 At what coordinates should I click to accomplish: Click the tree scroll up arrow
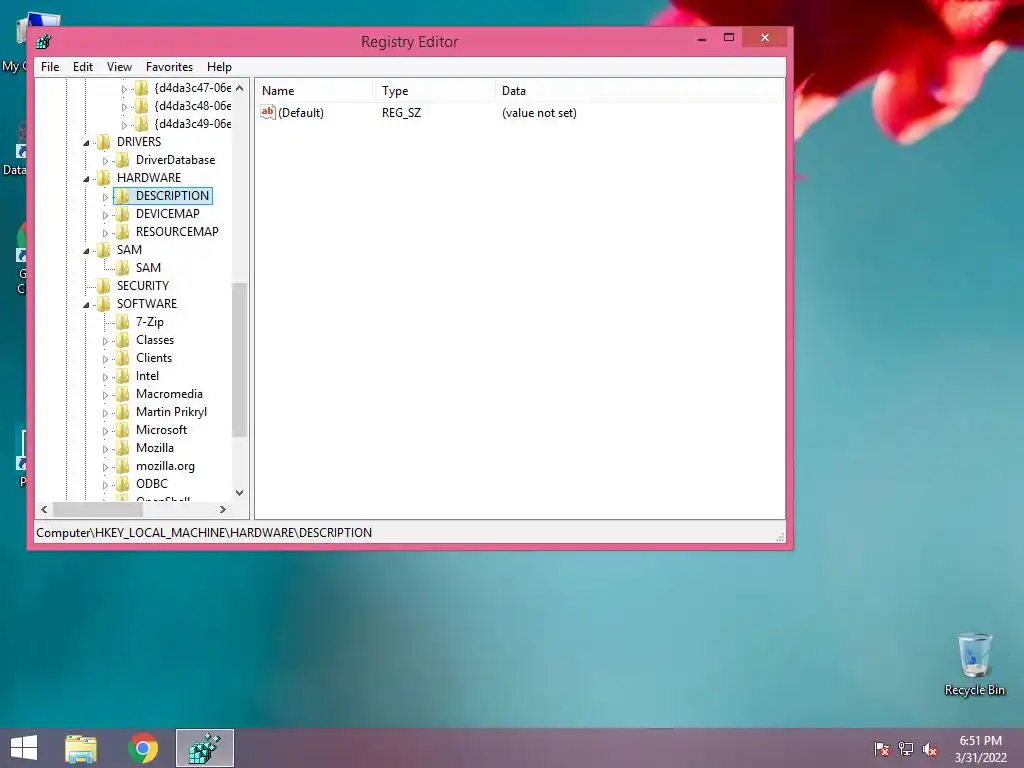(x=240, y=88)
